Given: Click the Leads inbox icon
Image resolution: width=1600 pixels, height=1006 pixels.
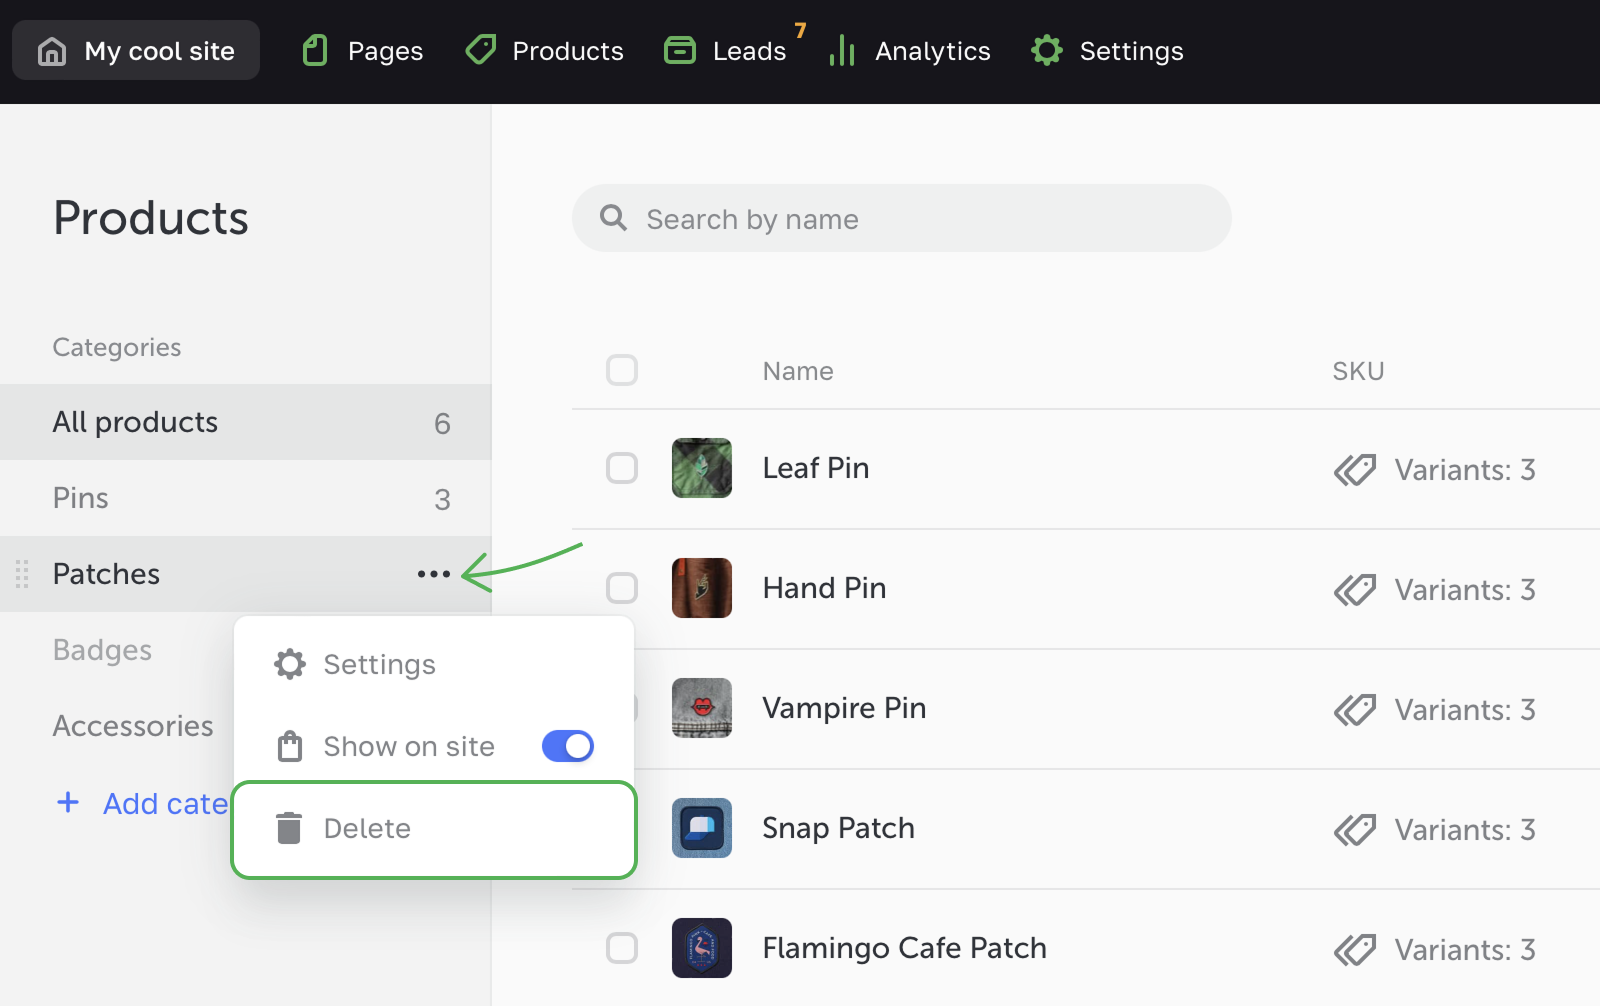Looking at the screenshot, I should coord(680,51).
